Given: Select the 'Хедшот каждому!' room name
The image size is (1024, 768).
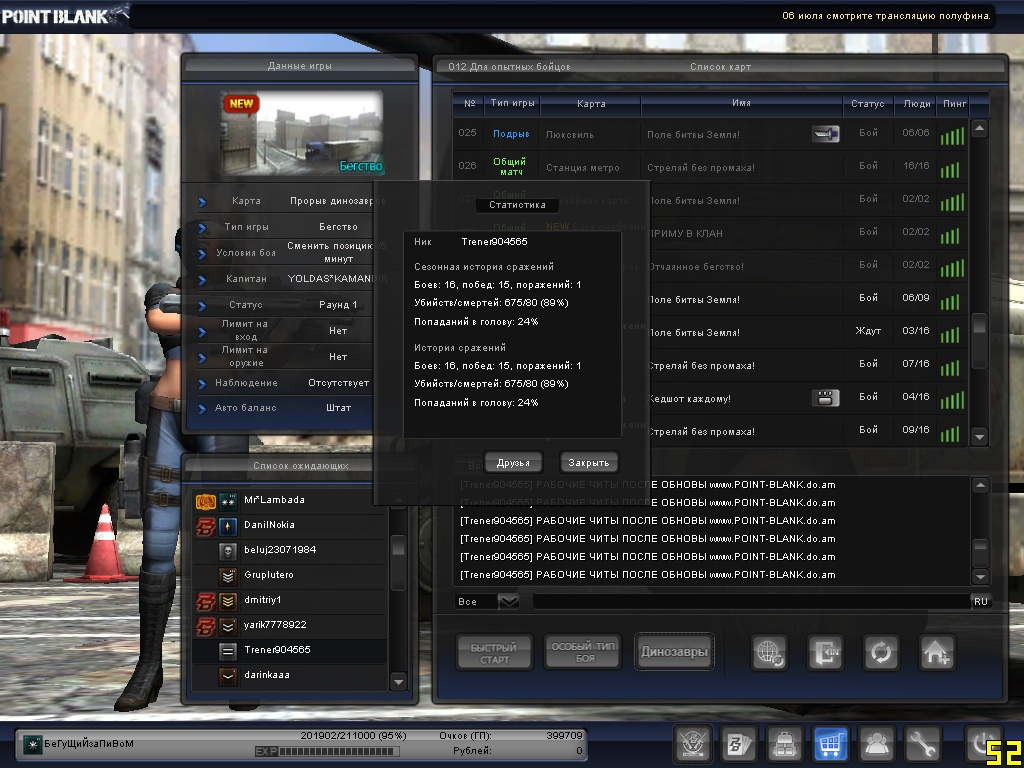Looking at the screenshot, I should 689,398.
